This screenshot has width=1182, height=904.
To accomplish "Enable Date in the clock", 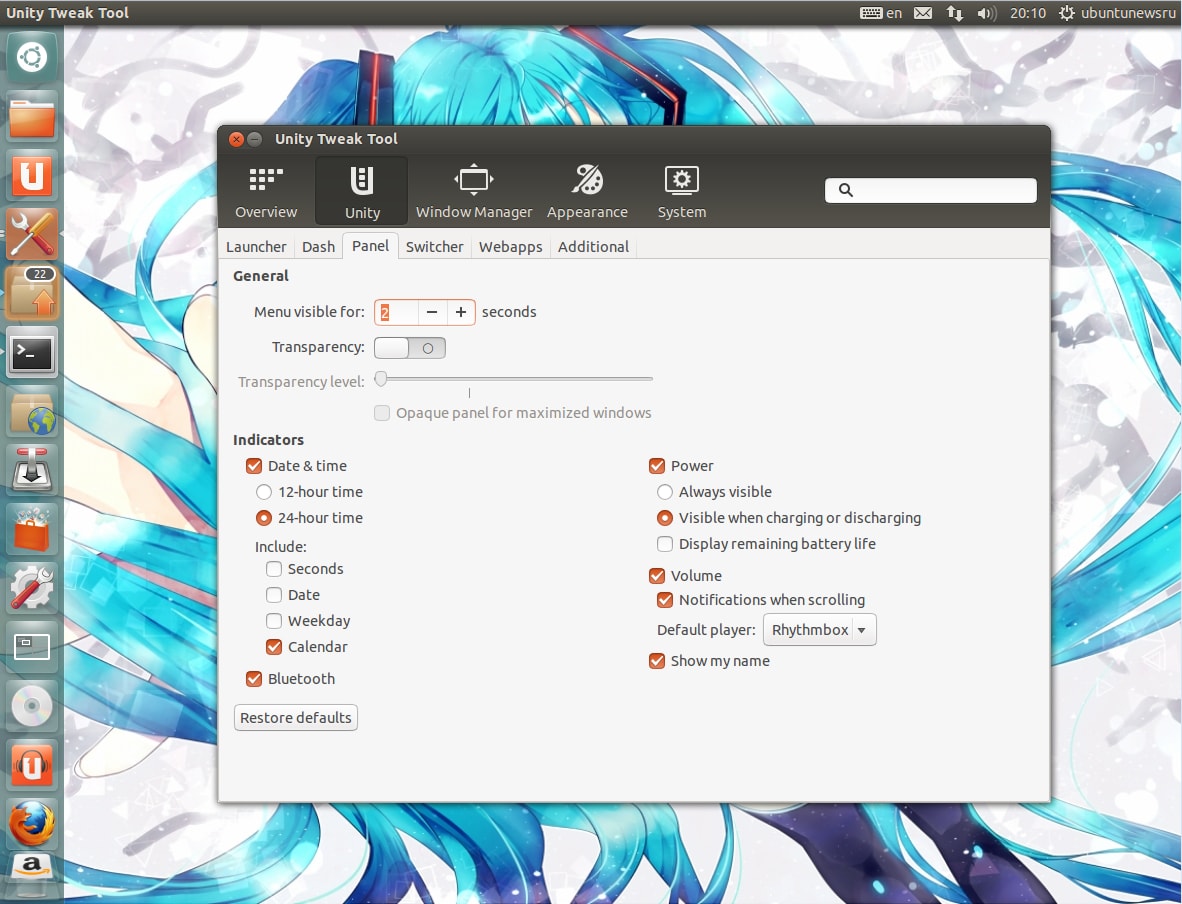I will coord(274,595).
